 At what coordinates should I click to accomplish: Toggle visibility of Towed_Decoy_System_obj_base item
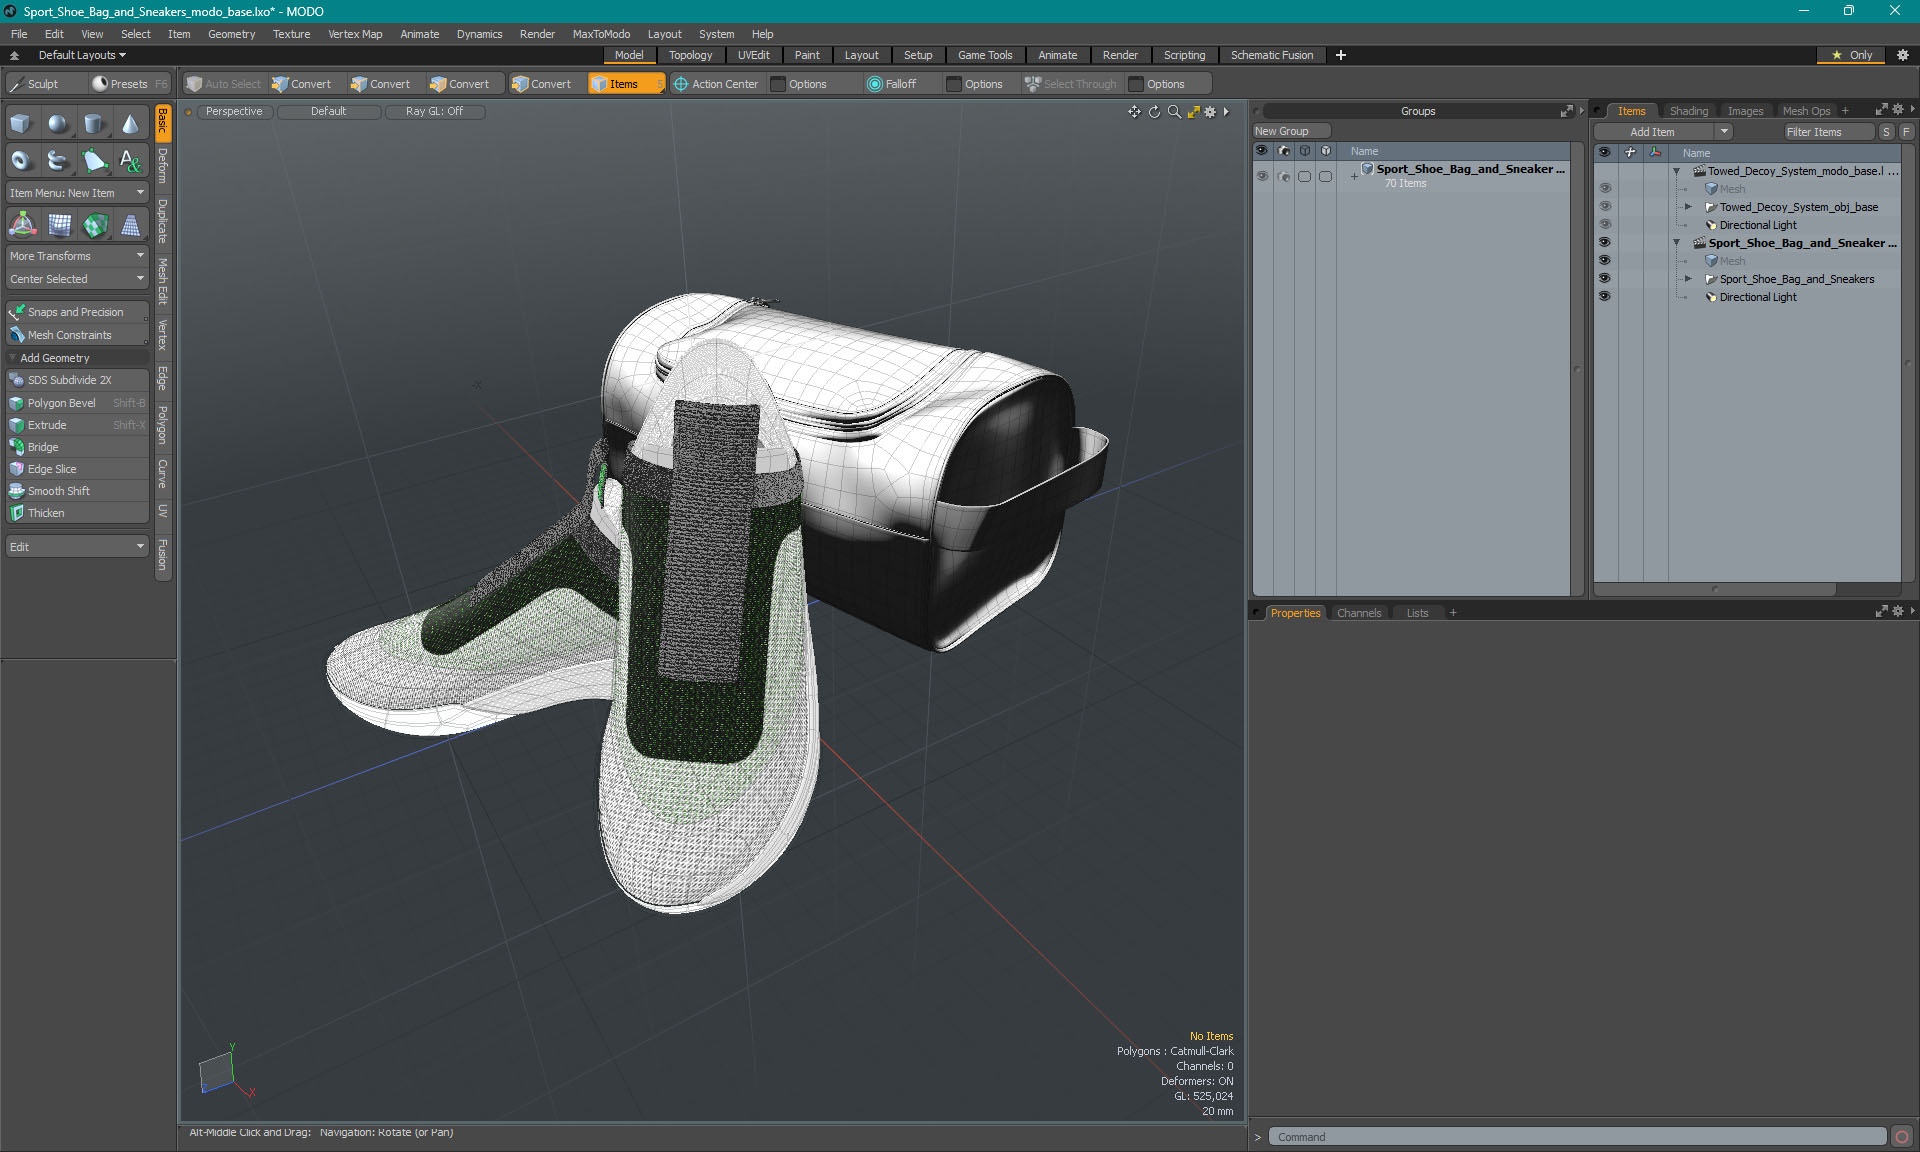[1605, 207]
